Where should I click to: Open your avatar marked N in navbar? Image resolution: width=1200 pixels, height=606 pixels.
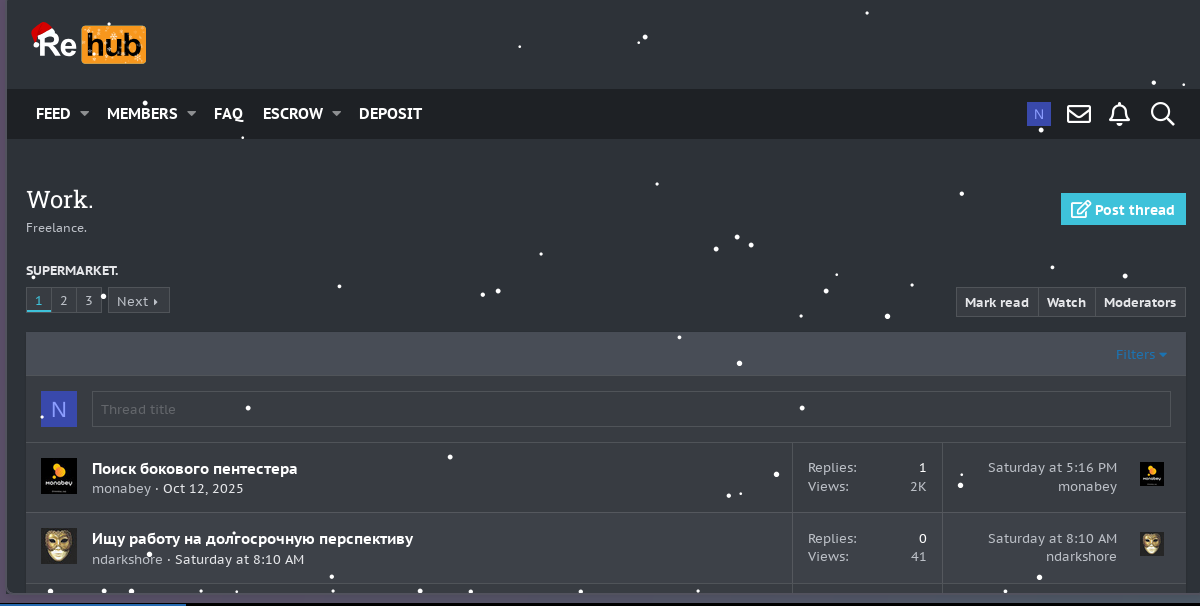1039,113
